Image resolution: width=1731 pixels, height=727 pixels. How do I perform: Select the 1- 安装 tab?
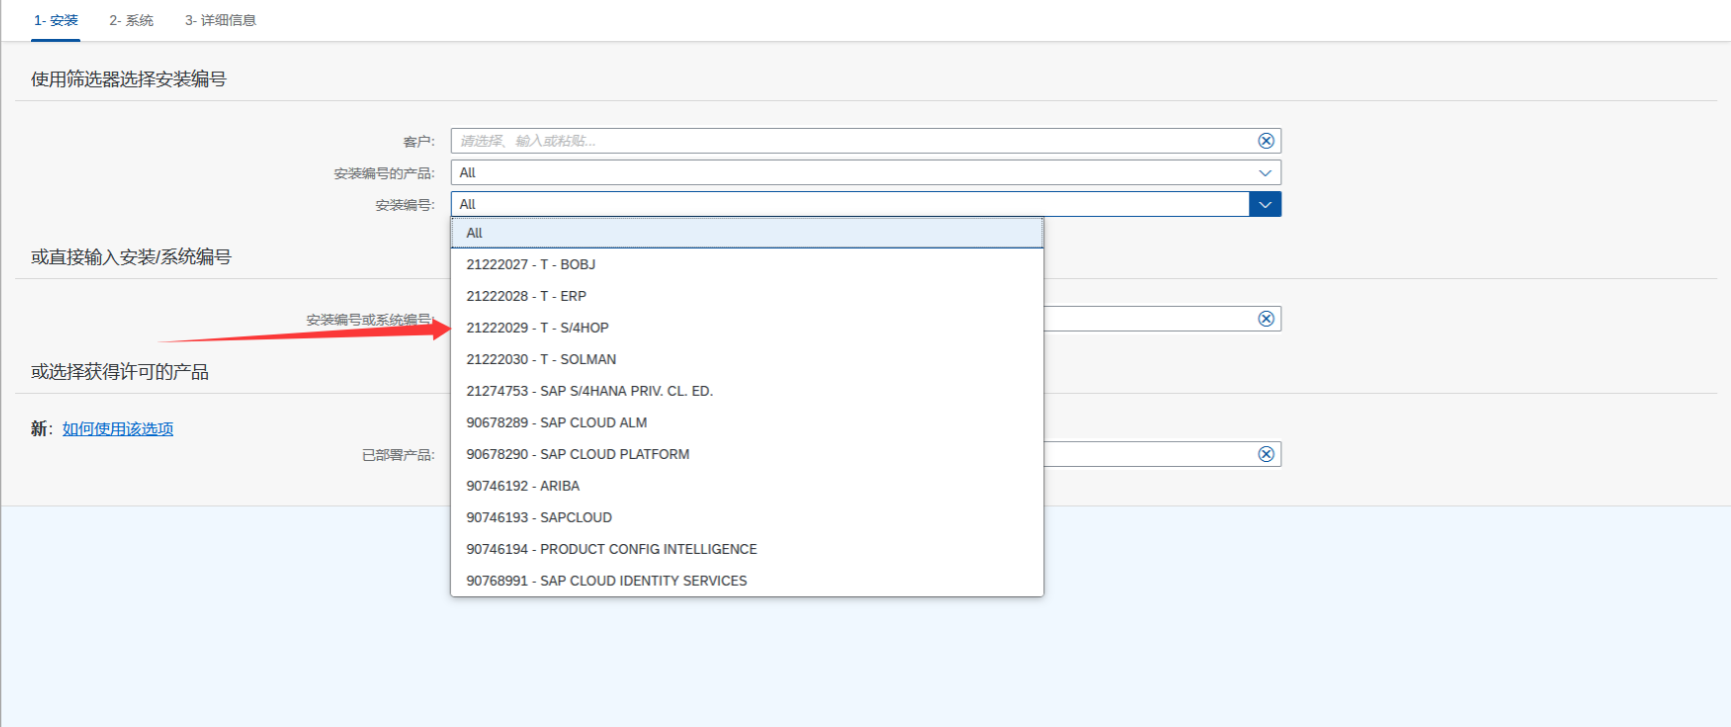coord(56,20)
